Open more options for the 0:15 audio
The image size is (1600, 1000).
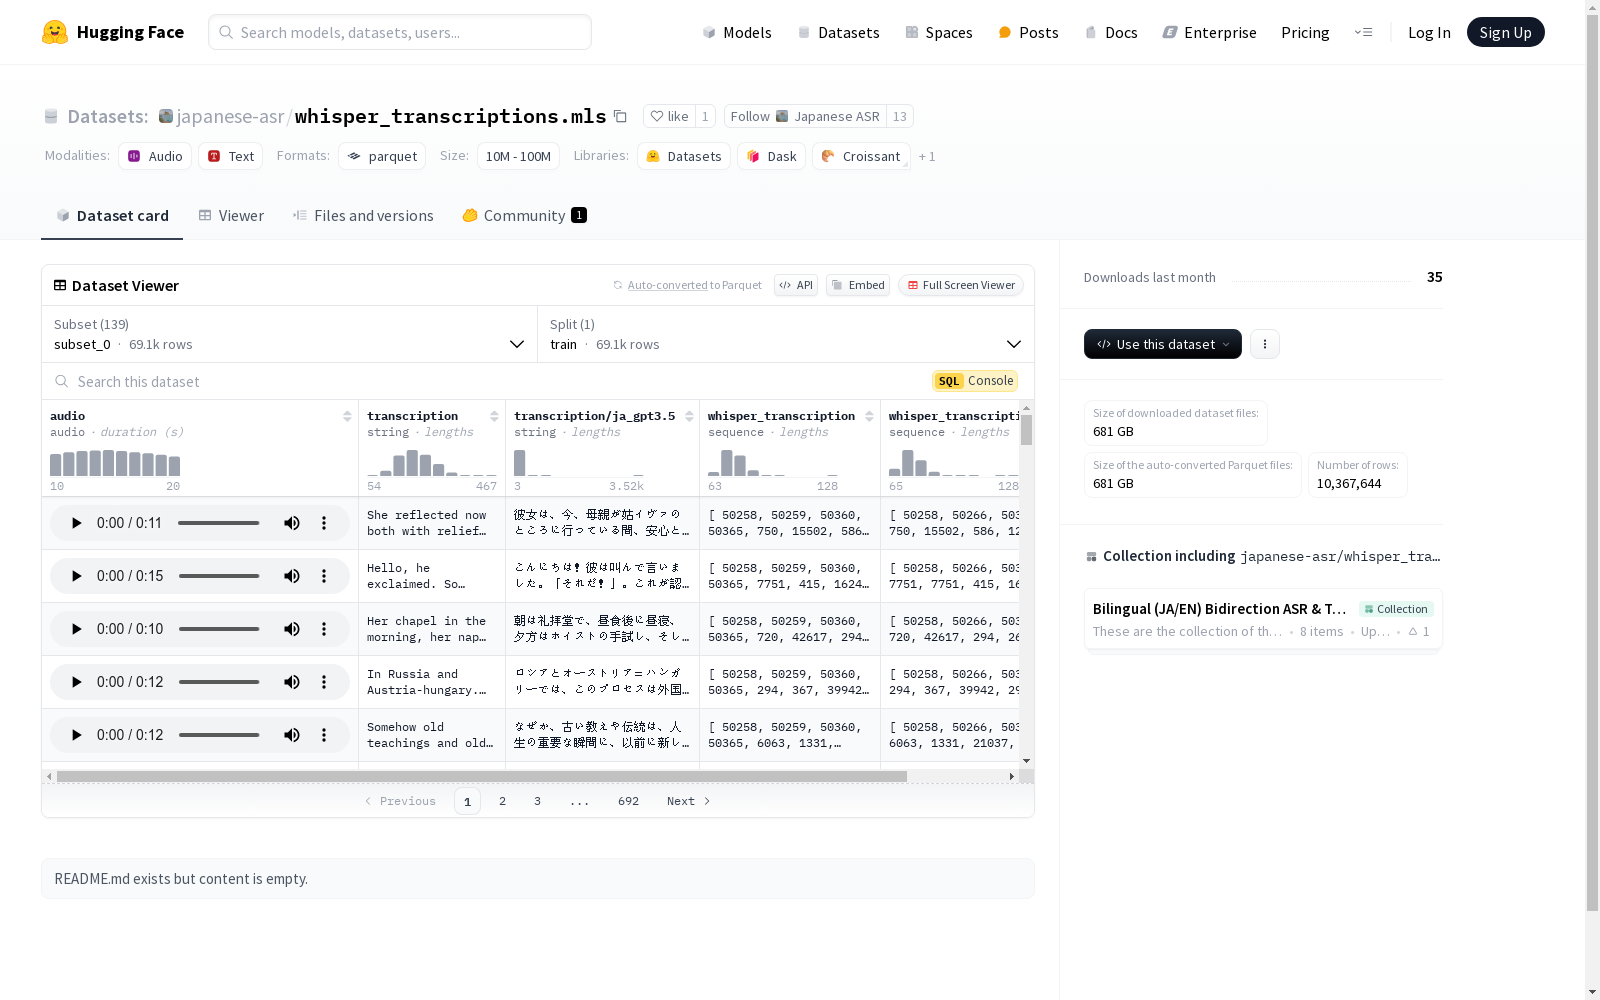pyautogui.click(x=324, y=576)
